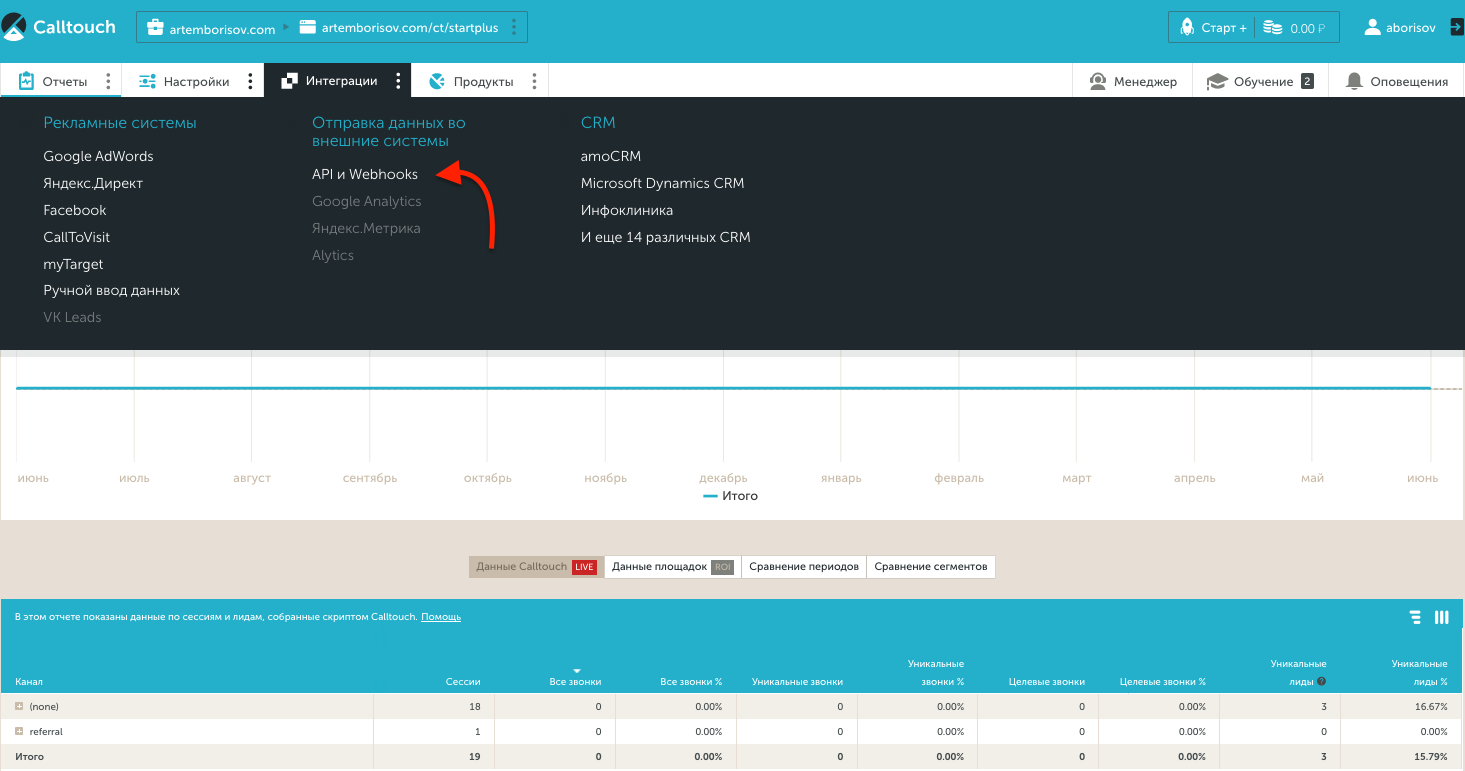The image size is (1465, 771).
Task: Open the three-dot menu beside Настройки
Action: pyautogui.click(x=250, y=81)
